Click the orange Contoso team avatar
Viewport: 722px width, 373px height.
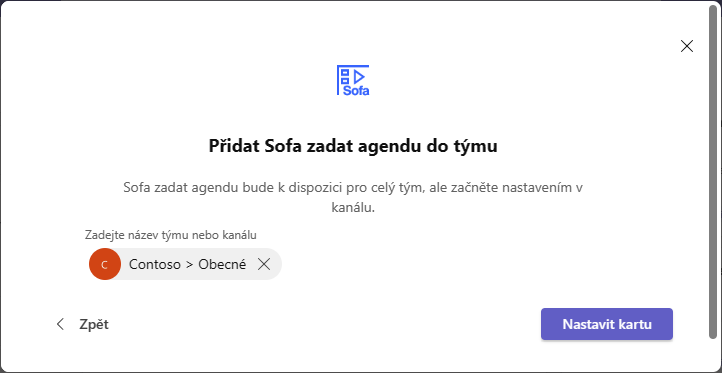105,264
